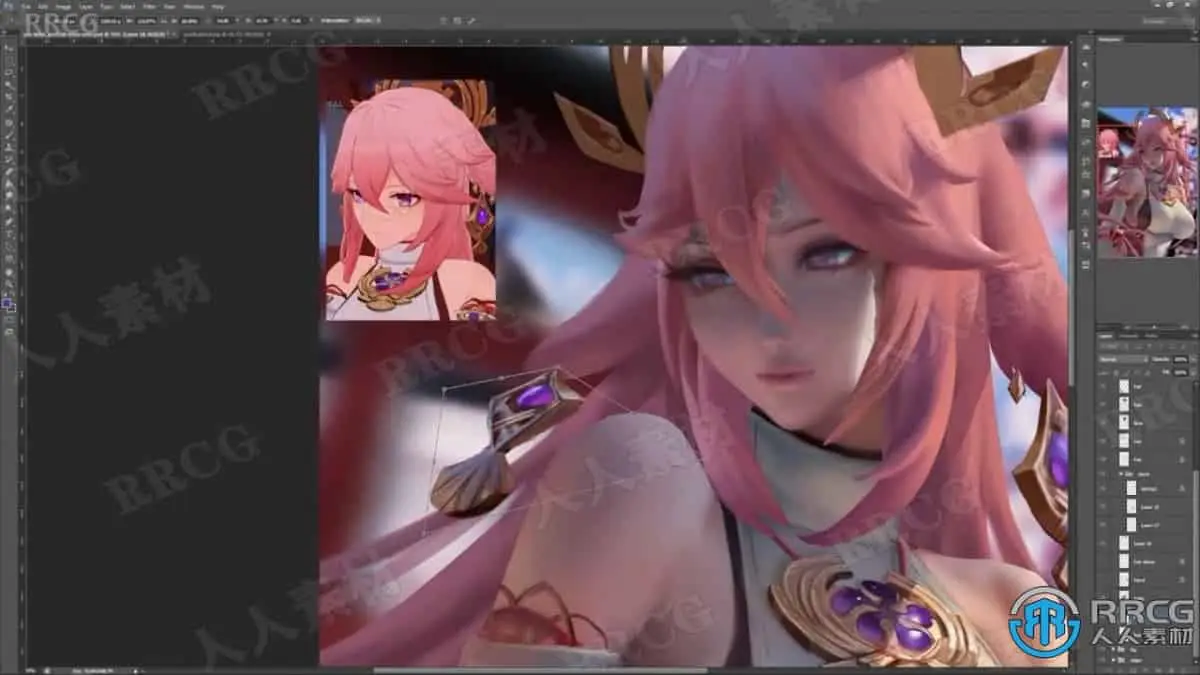This screenshot has height=675, width=1200.
Task: Click the Navigator panel preview thumbnail
Action: pos(1147,182)
